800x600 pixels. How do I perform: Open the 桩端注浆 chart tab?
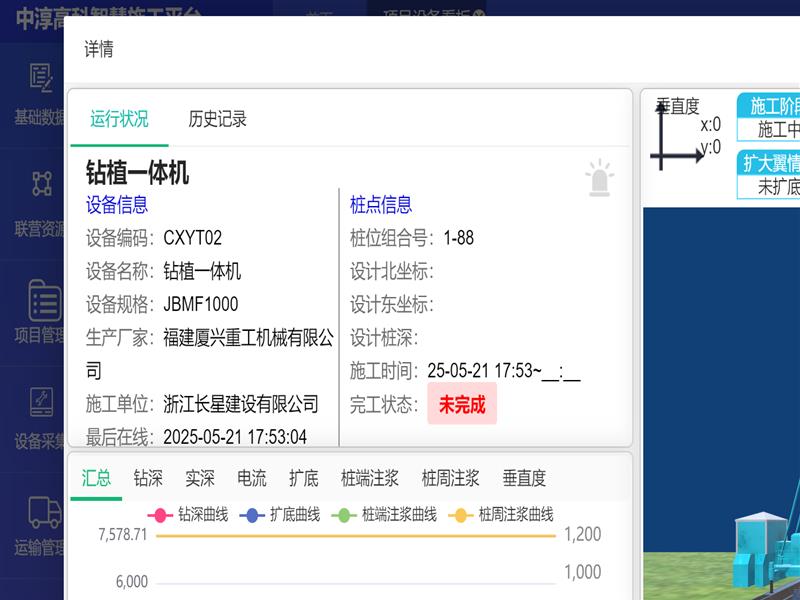pos(369,478)
